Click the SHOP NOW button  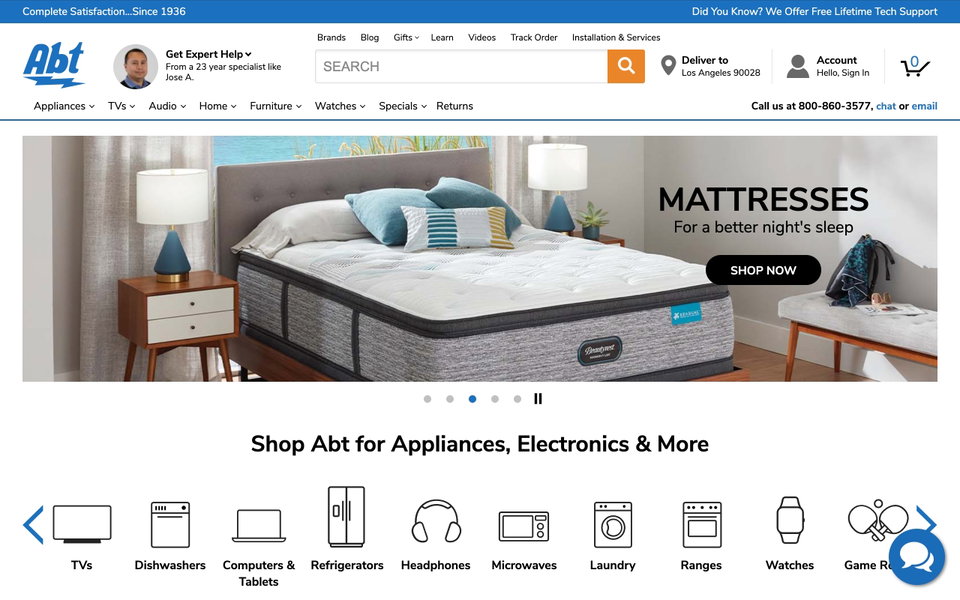pyautogui.click(x=763, y=270)
